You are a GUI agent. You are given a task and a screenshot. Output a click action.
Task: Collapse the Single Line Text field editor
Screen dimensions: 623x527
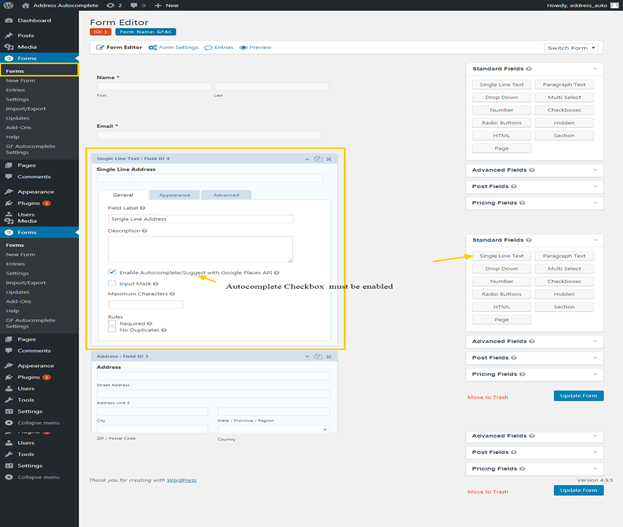[x=306, y=159]
